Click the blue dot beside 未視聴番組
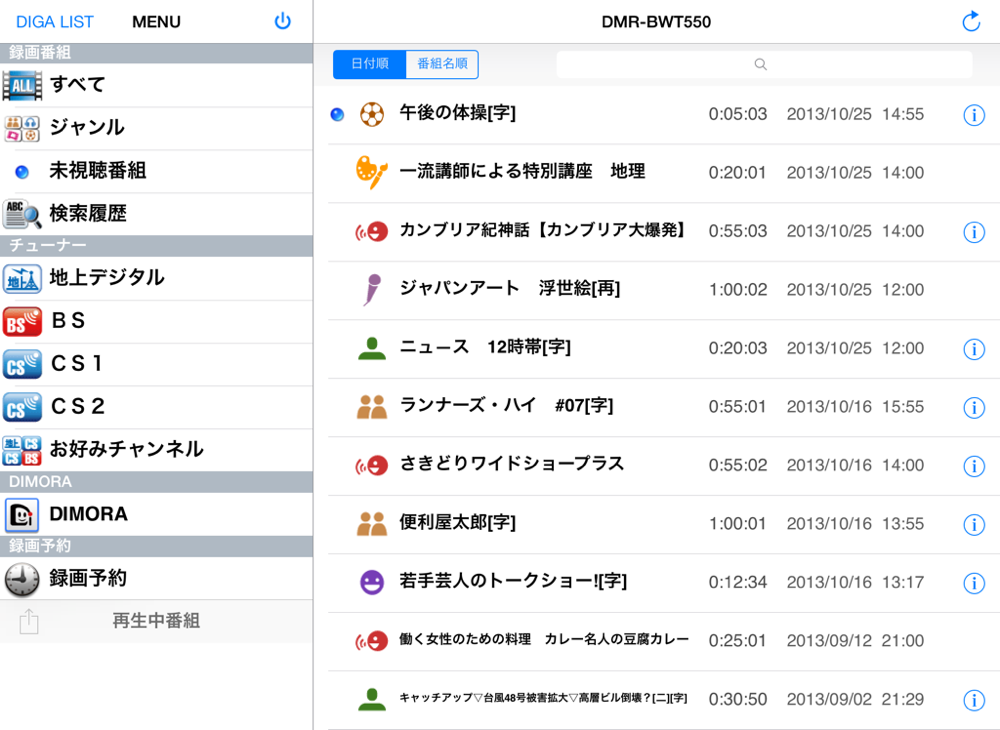Screen dimensions: 1000x730 pos(22,172)
